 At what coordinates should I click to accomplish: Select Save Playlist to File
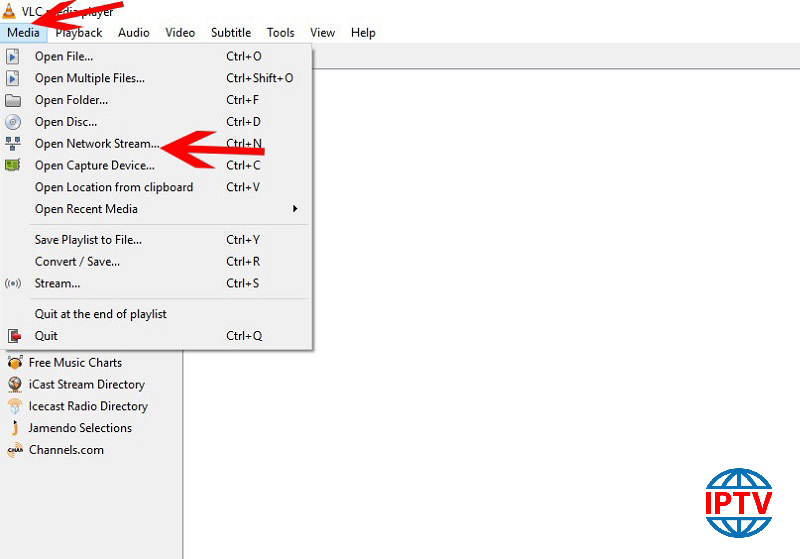(x=88, y=240)
